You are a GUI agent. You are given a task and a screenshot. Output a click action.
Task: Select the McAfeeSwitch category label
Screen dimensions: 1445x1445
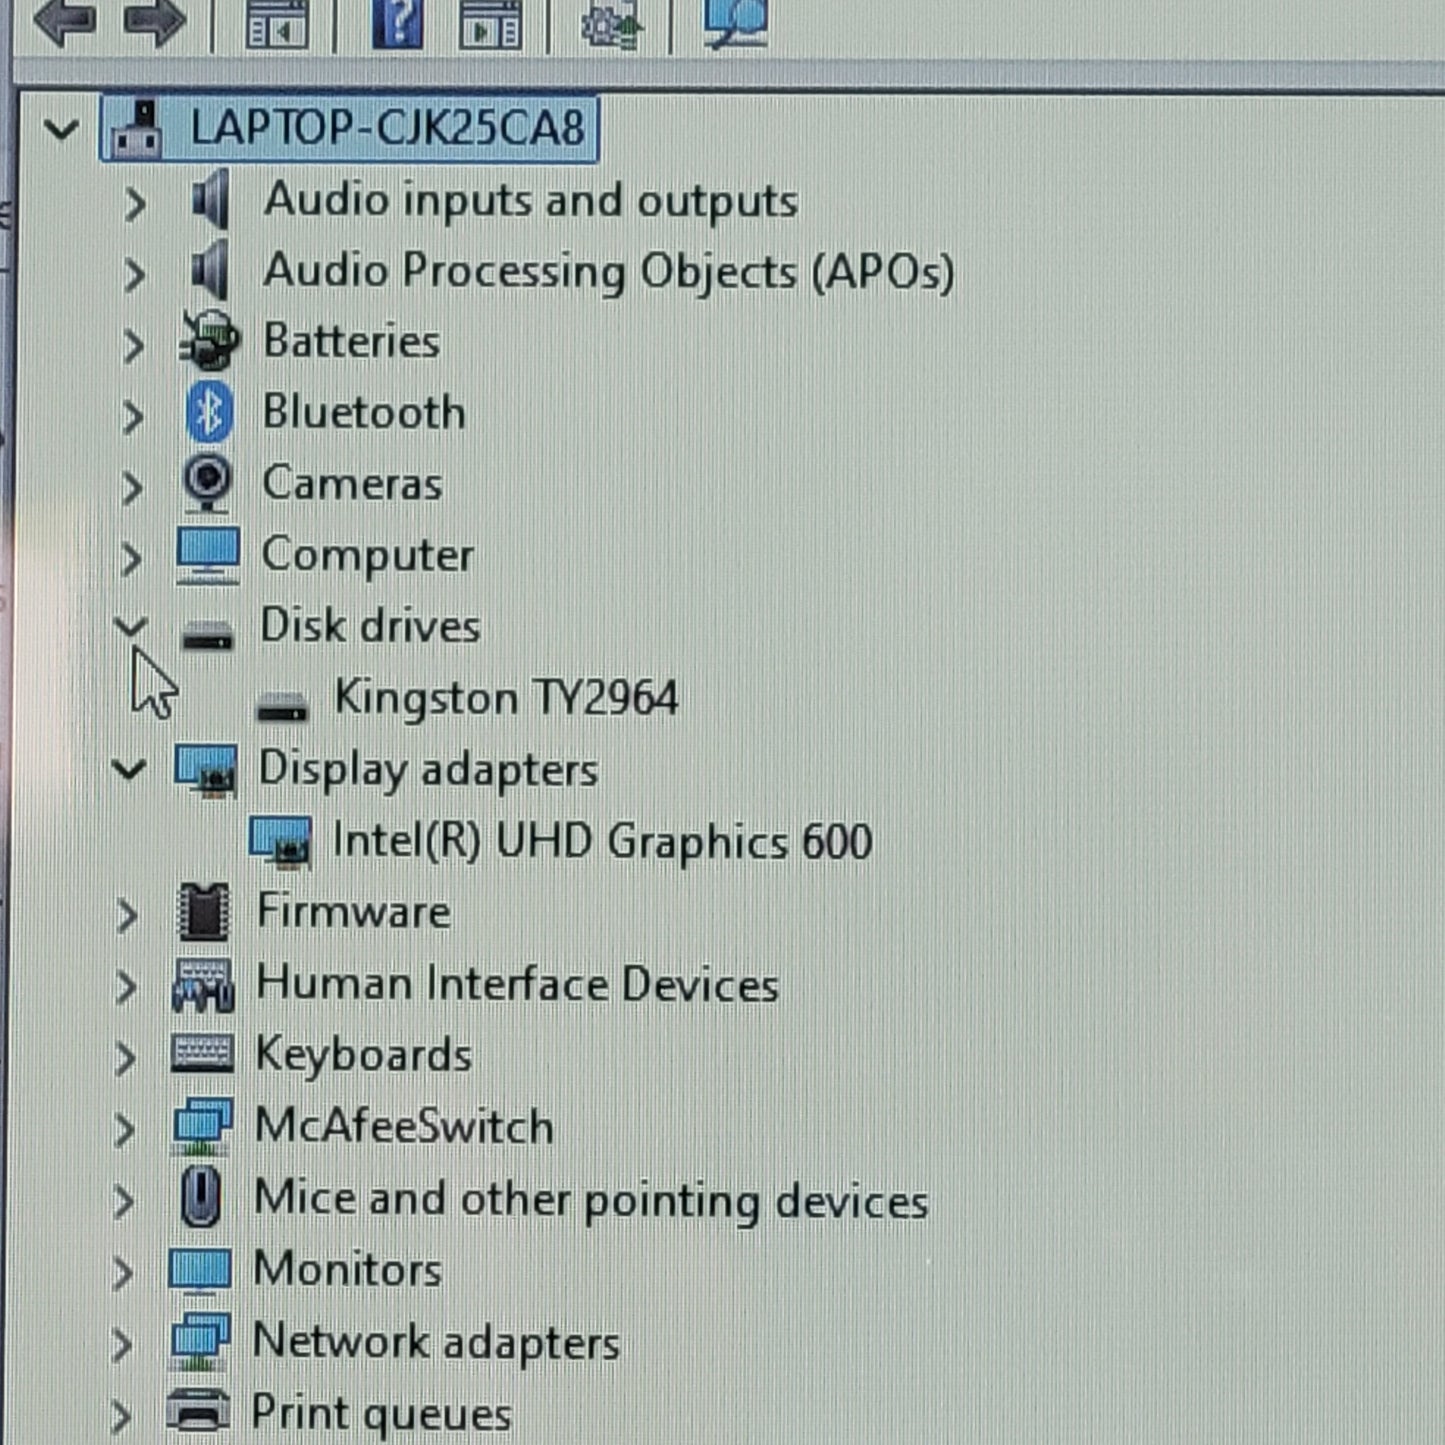tap(403, 1127)
